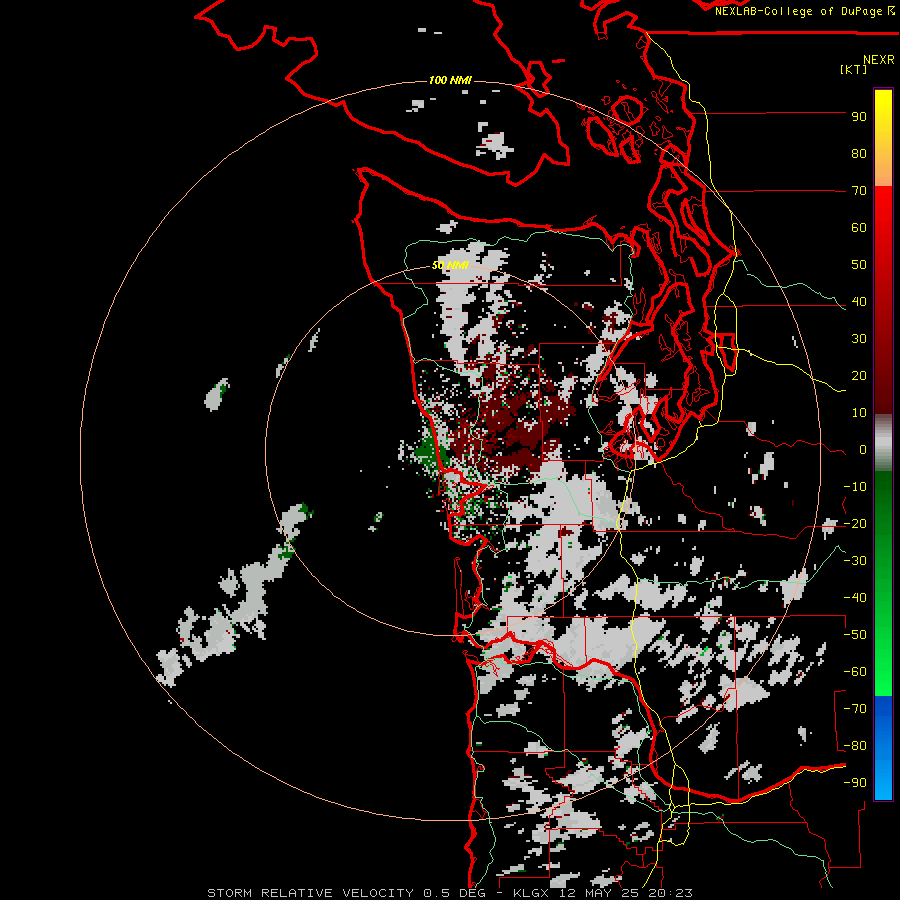Click the 90 value on the velocity scale
Screen dimensions: 900x900
(859, 117)
